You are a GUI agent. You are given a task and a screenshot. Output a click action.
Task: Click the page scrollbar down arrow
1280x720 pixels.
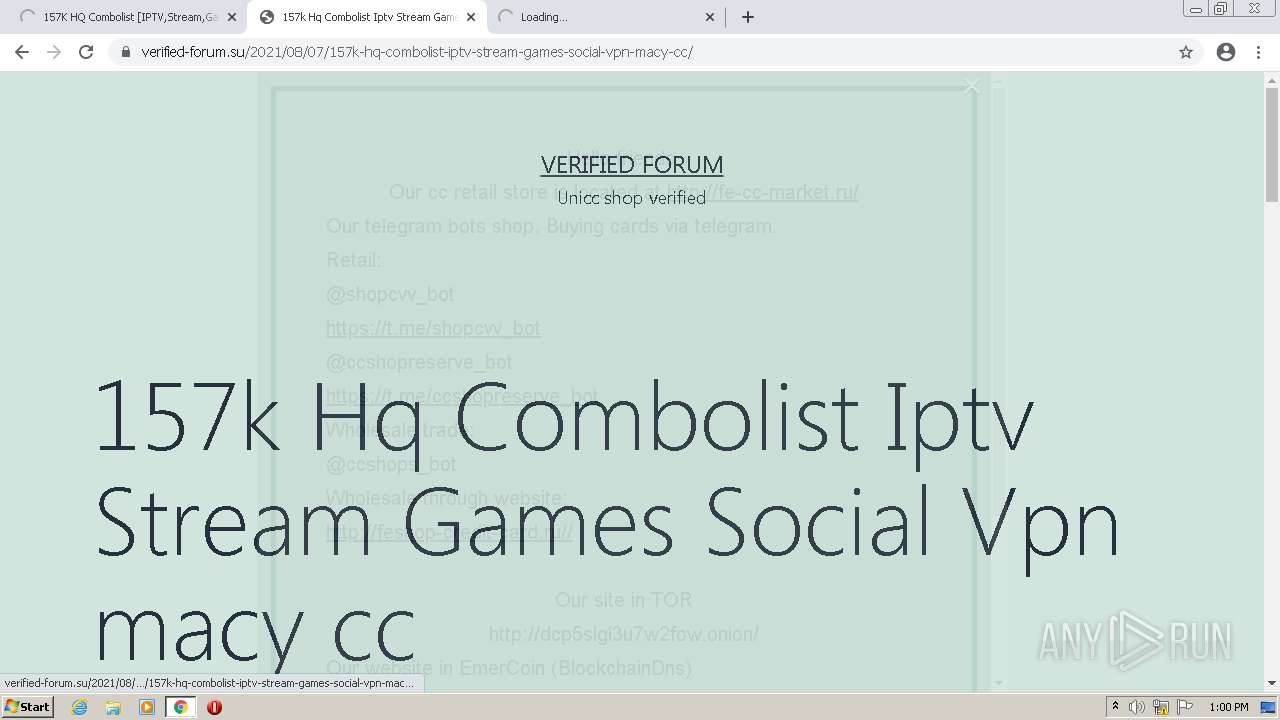pyautogui.click(x=1272, y=683)
